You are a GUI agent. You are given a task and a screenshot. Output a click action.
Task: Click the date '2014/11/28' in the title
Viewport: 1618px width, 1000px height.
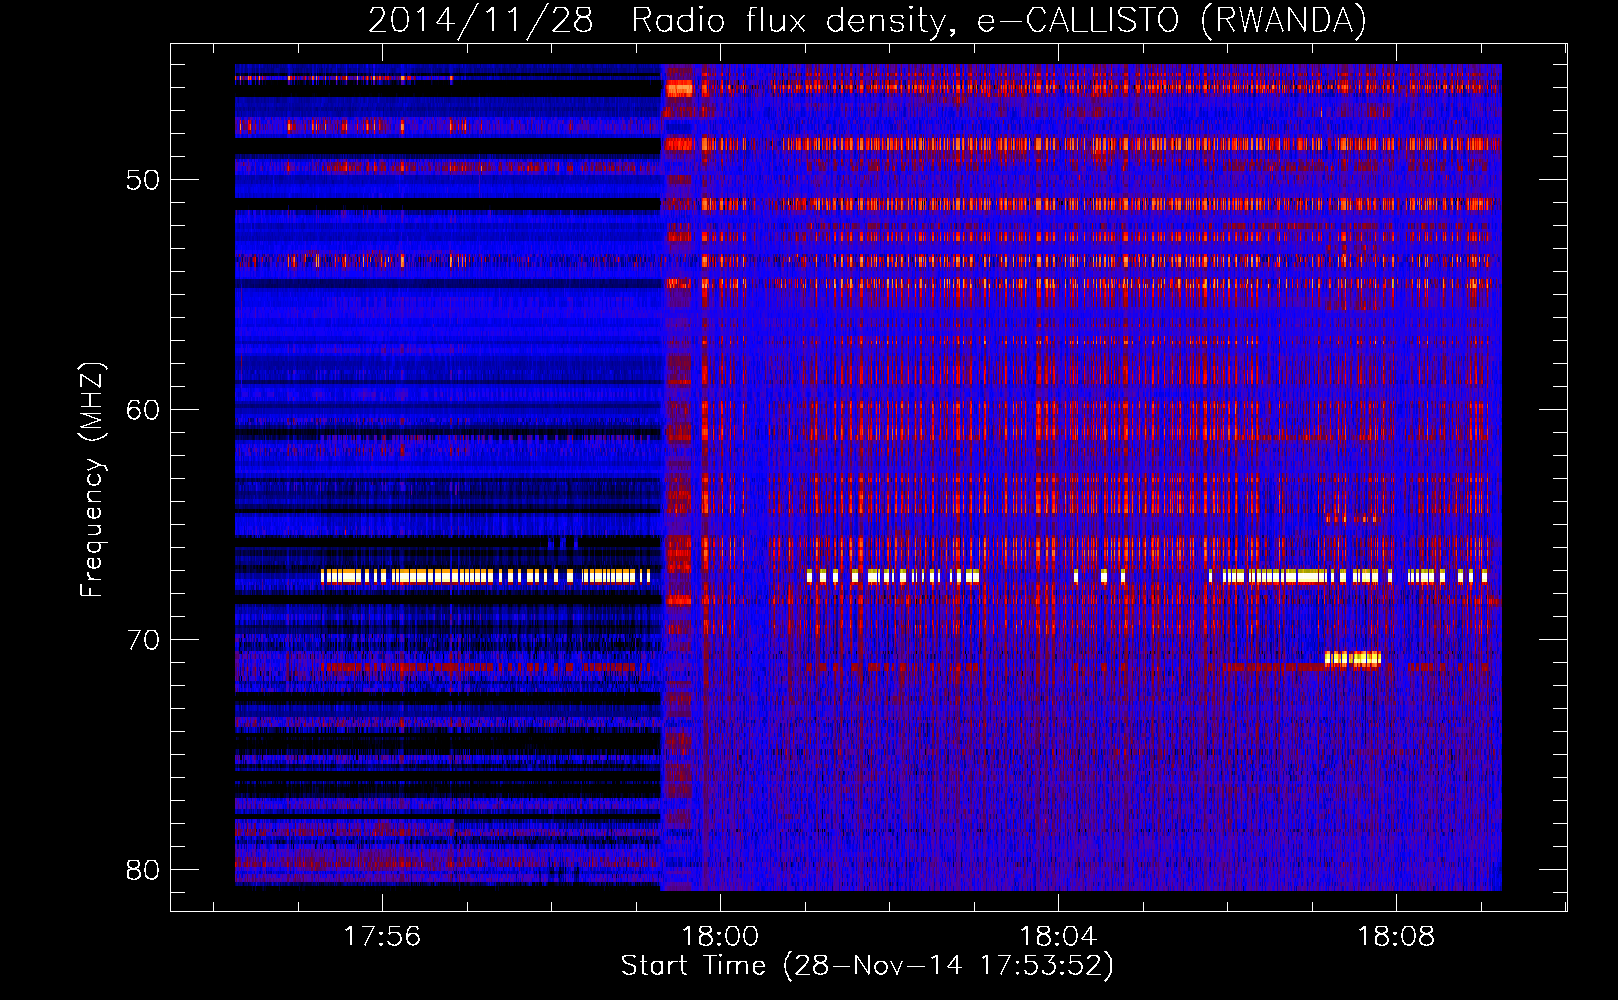(x=481, y=21)
